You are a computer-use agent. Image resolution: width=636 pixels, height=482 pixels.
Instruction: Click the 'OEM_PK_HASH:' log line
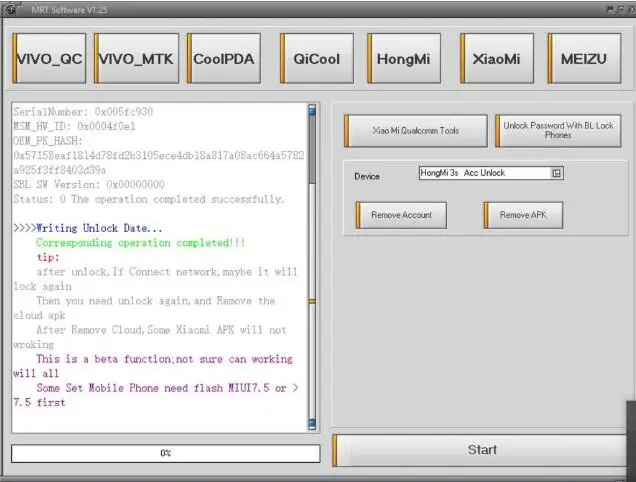tap(48, 141)
